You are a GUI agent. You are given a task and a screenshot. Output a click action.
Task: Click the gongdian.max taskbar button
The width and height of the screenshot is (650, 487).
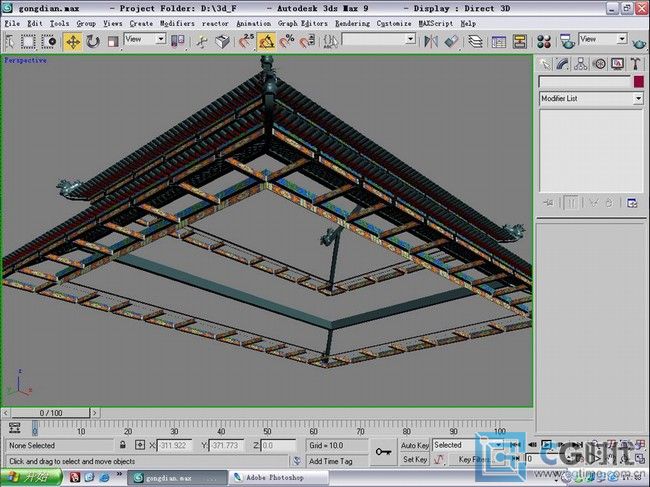click(x=177, y=477)
